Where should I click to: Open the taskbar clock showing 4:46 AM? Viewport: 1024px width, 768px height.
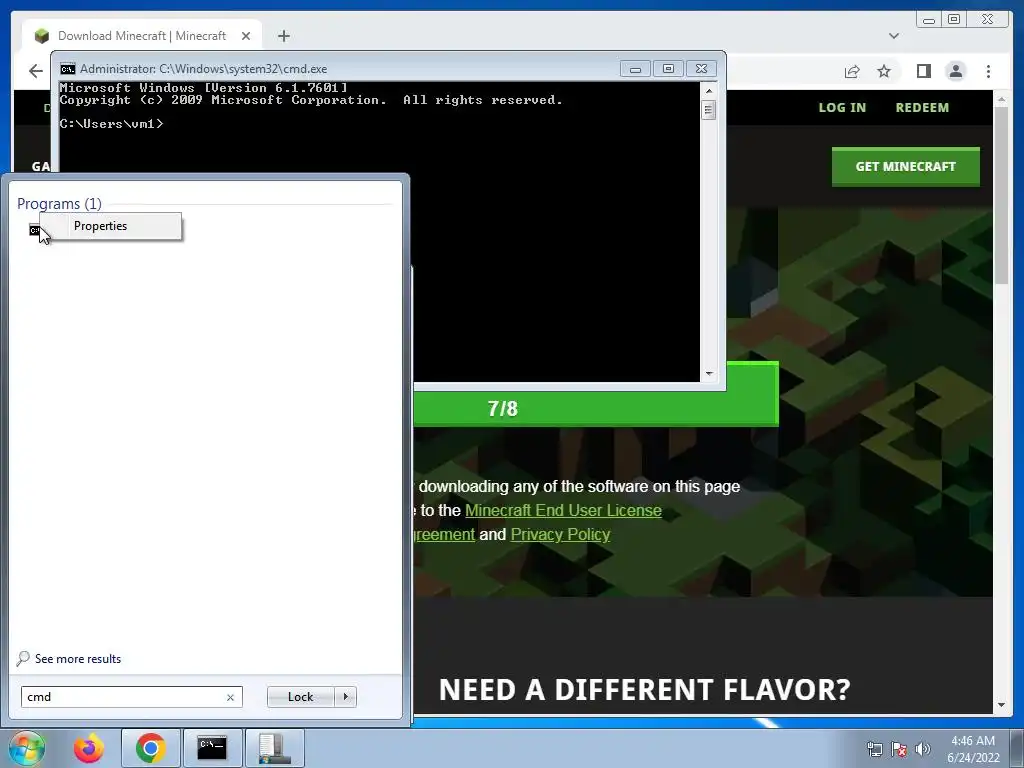tap(973, 749)
